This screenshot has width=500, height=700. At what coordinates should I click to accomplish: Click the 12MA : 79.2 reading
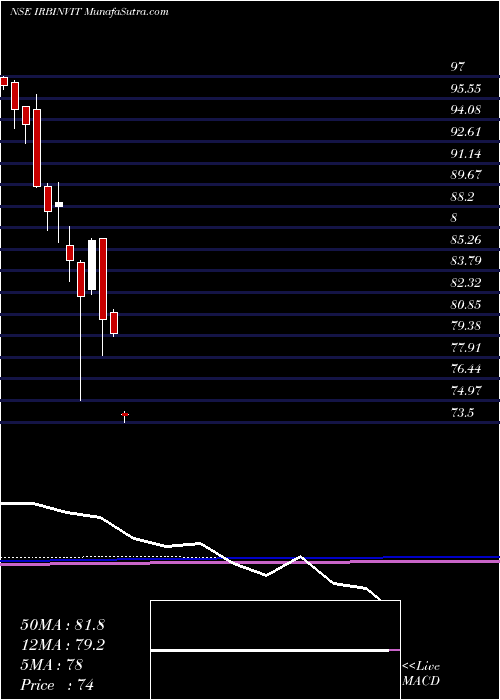(x=62, y=645)
